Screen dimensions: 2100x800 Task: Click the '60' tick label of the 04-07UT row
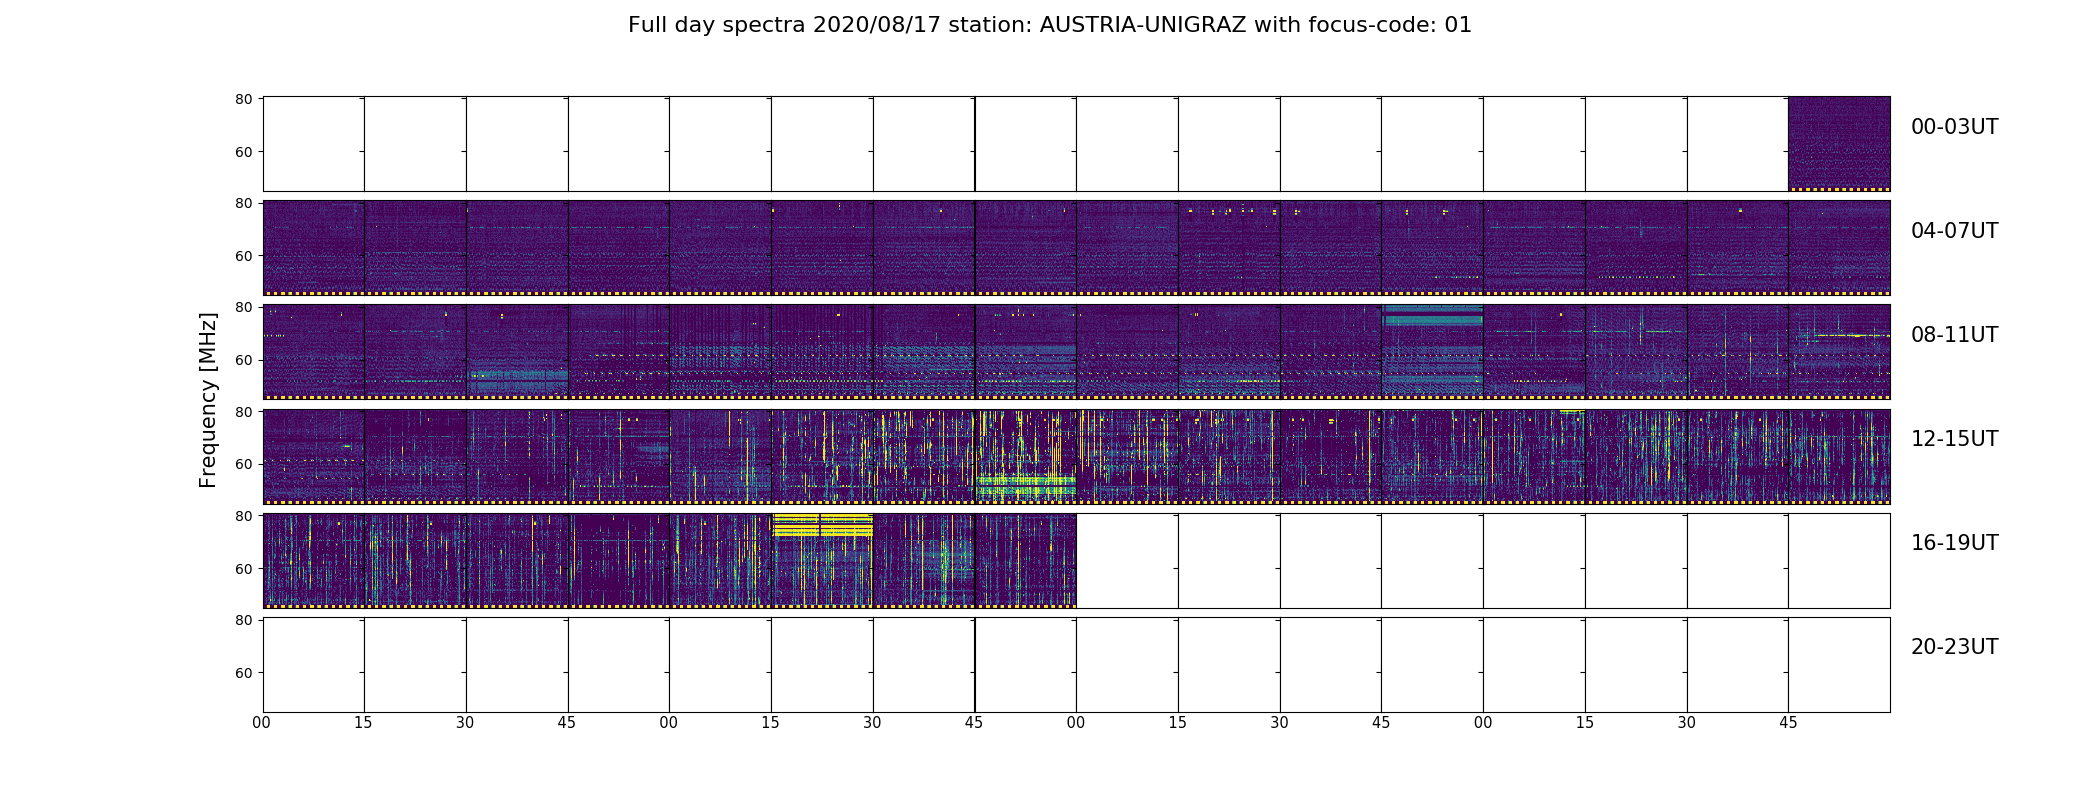pyautogui.click(x=243, y=256)
